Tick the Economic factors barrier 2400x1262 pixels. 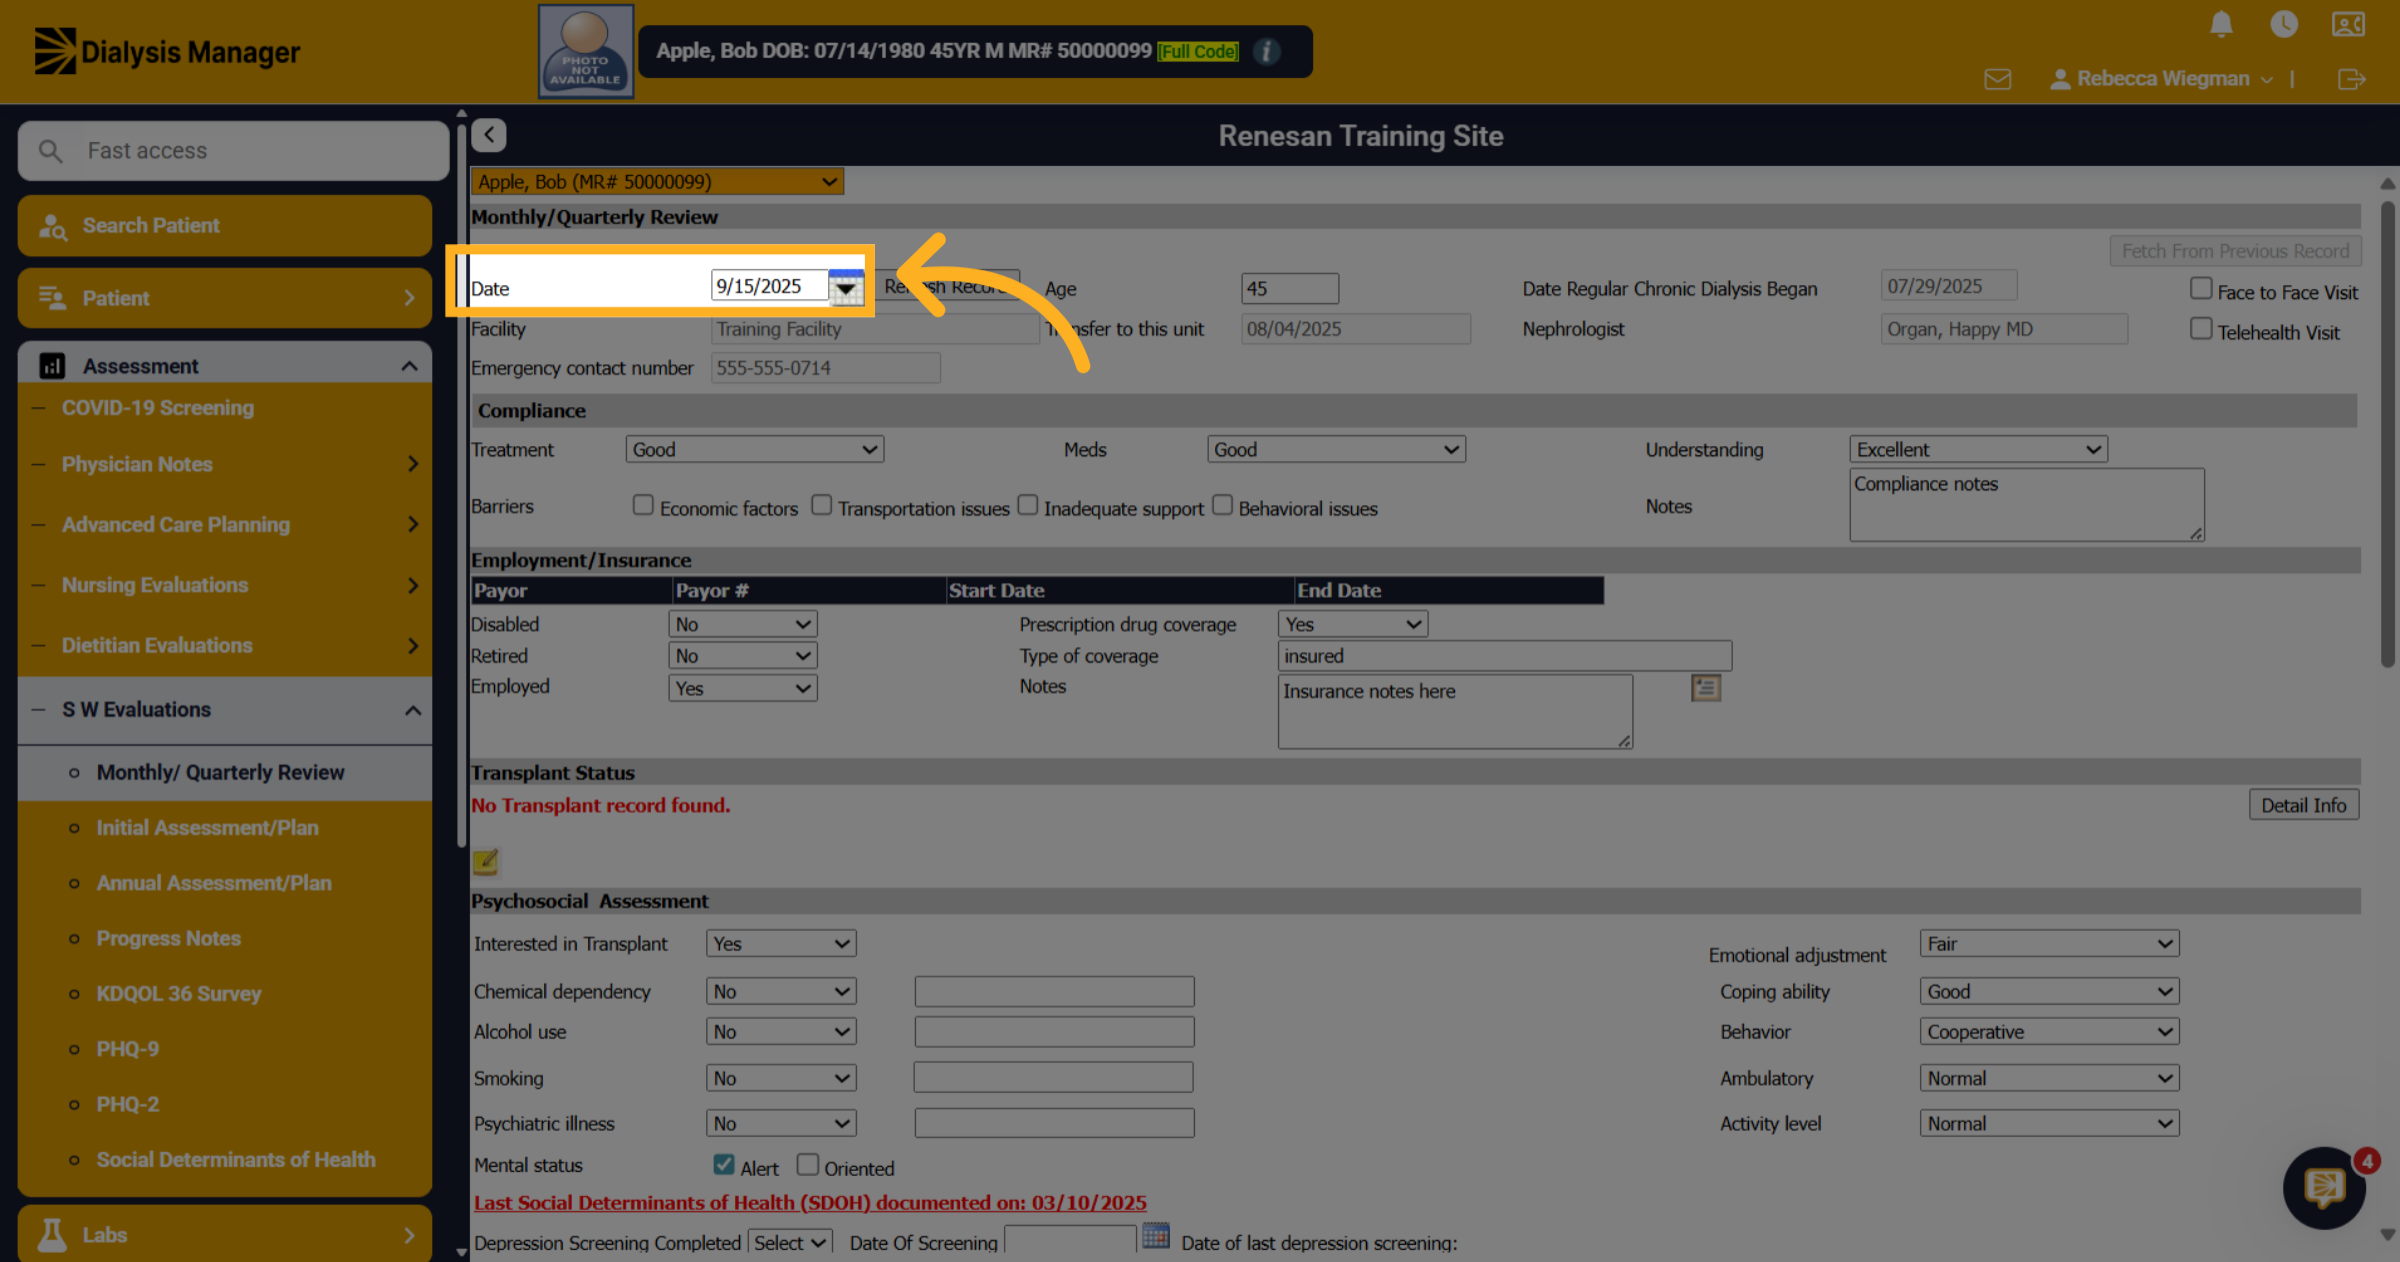click(643, 505)
